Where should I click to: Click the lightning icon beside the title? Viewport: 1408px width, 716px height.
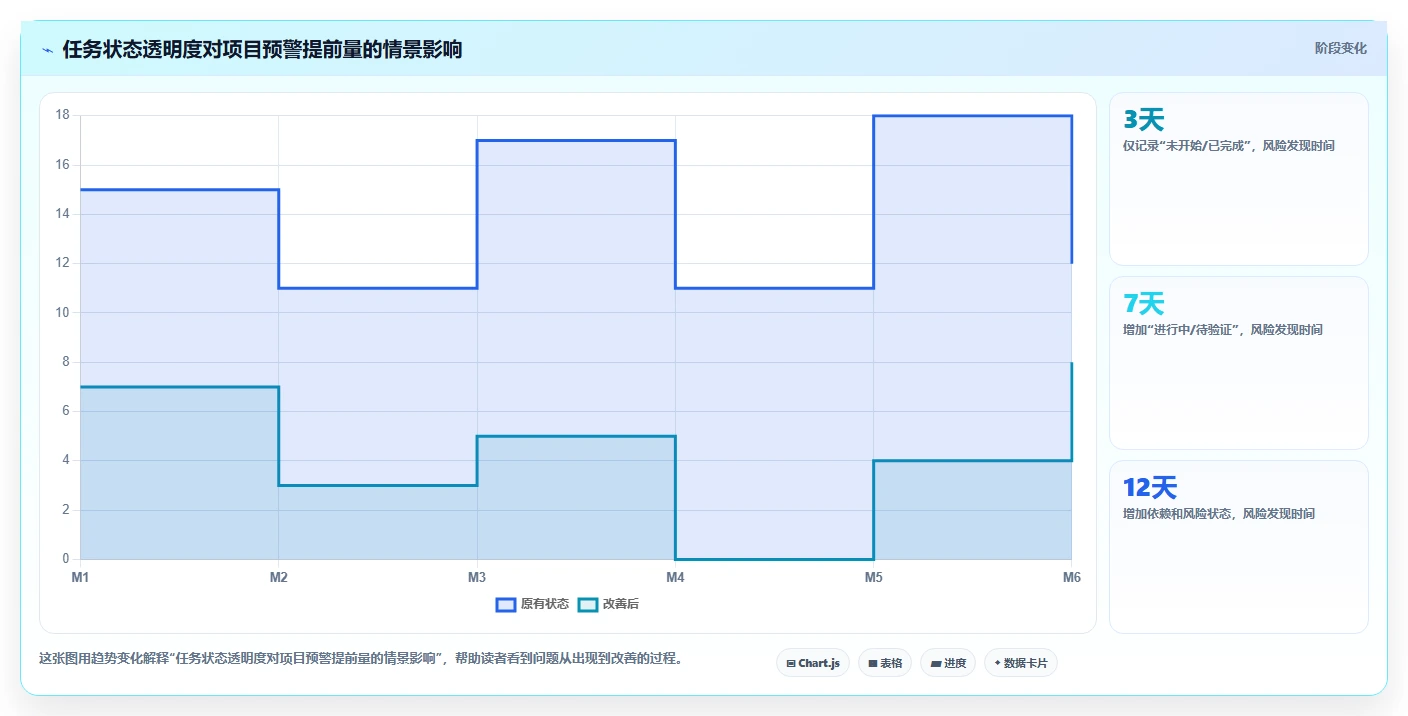pos(47,50)
